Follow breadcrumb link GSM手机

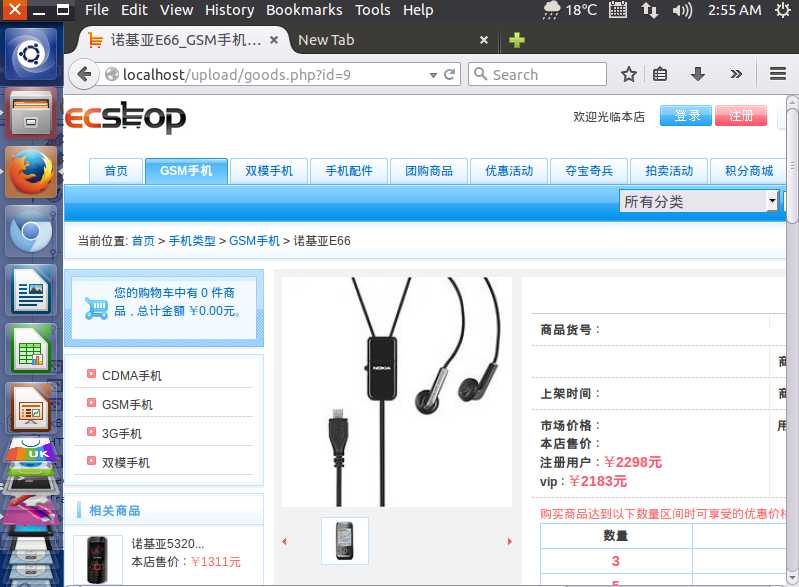pyautogui.click(x=254, y=241)
